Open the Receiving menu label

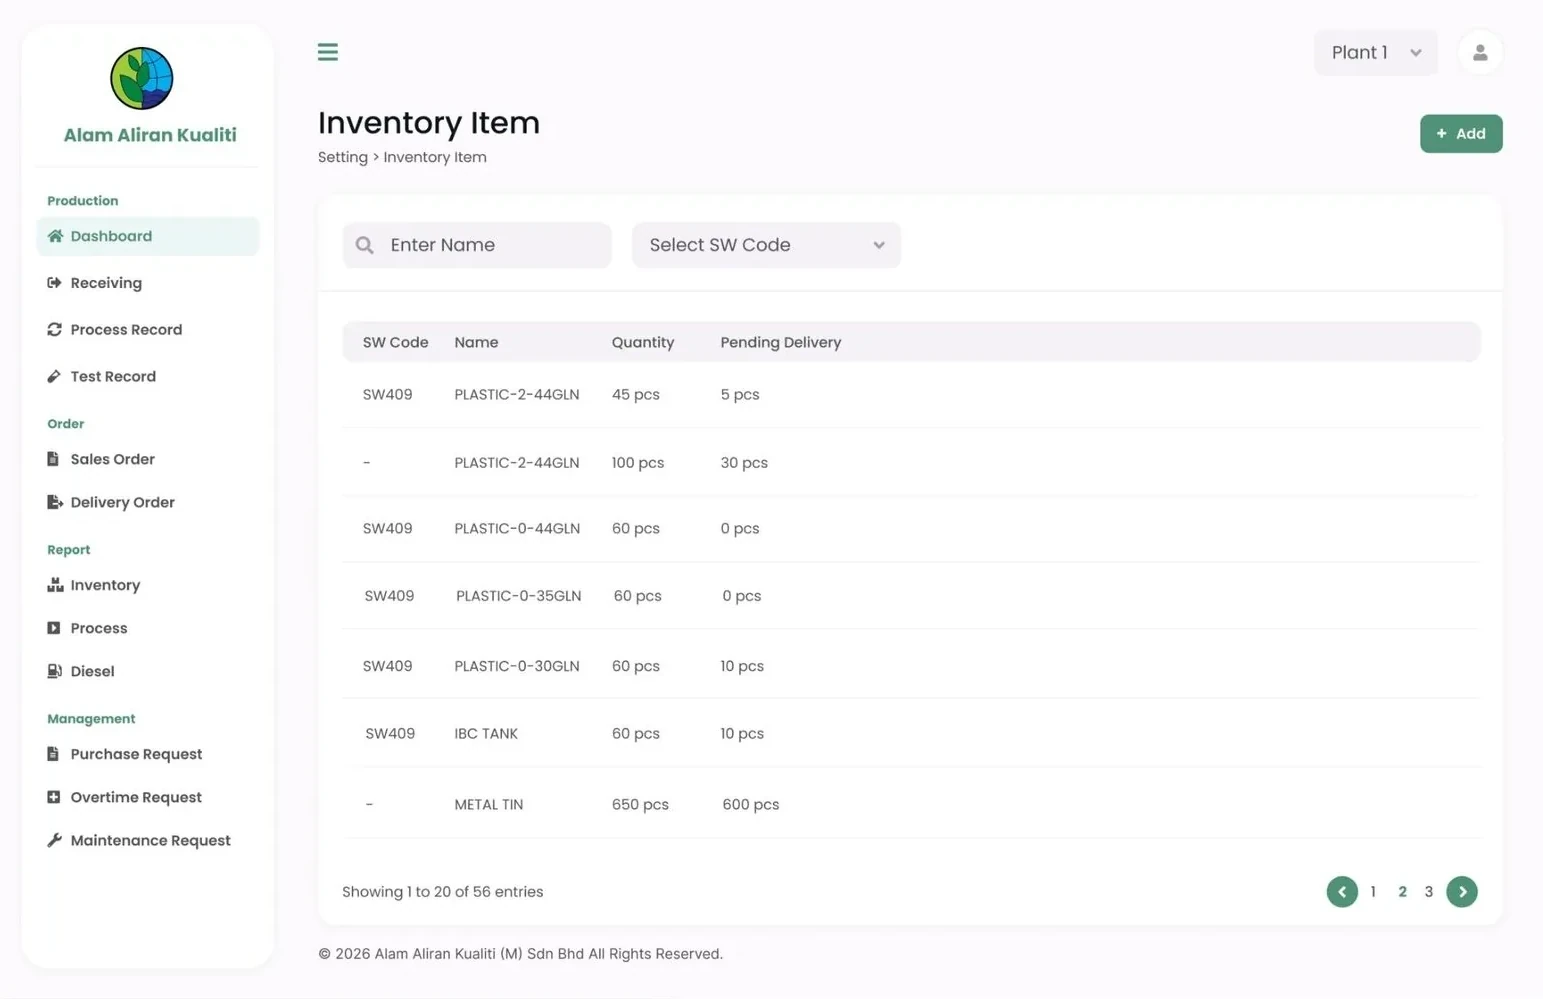(106, 283)
